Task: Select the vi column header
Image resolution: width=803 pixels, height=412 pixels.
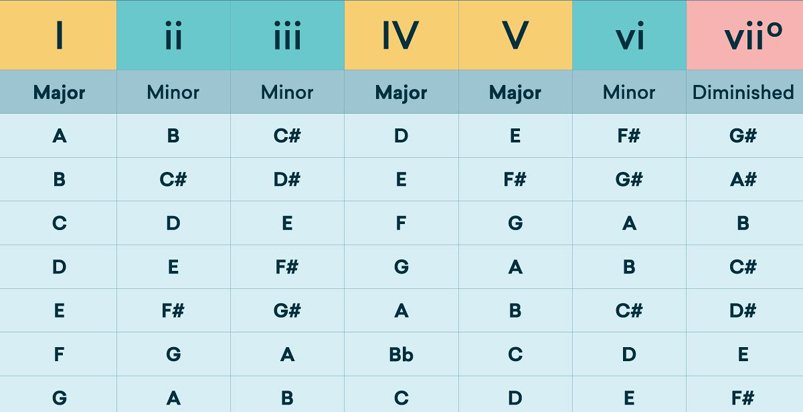Action: coord(629,35)
